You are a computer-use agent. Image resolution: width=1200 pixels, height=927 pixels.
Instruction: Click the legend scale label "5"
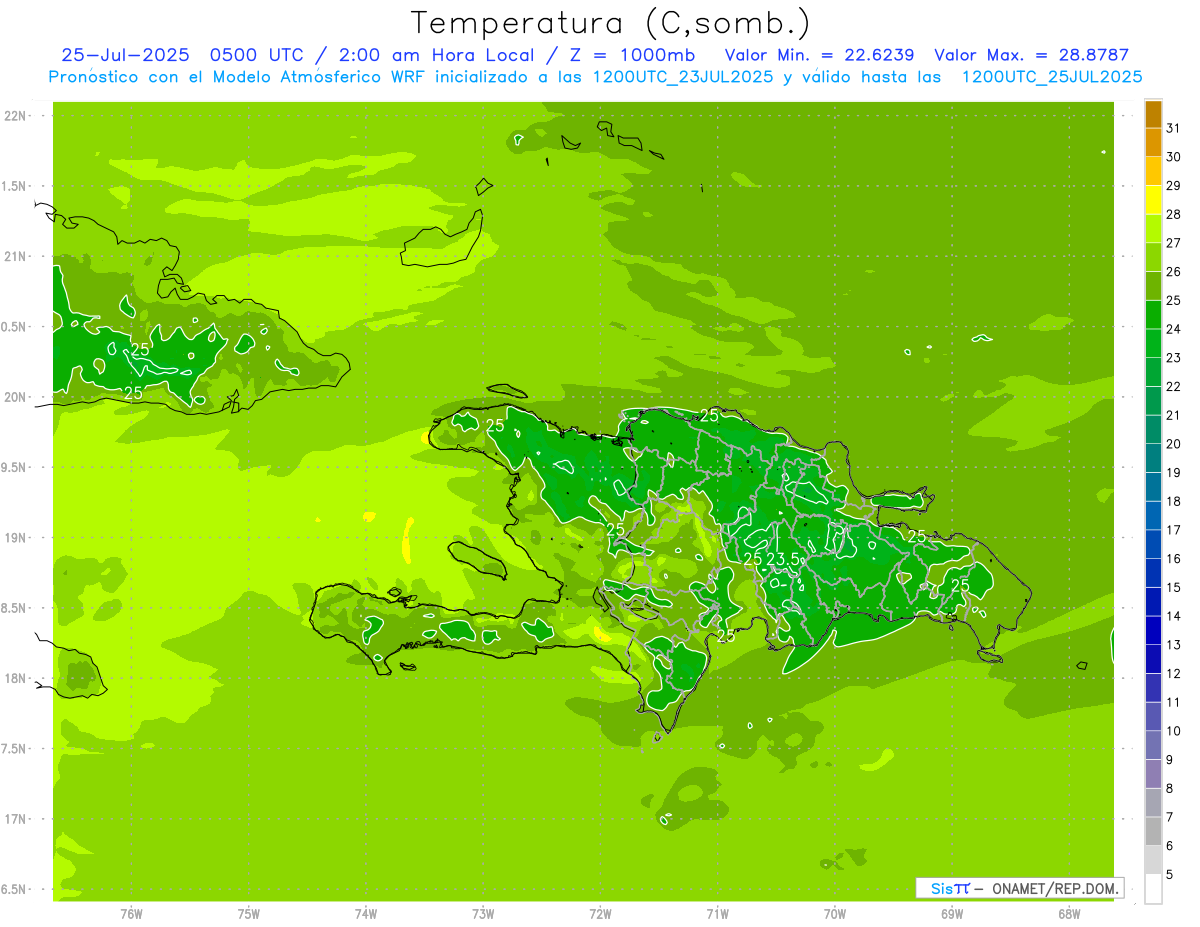click(x=1170, y=875)
